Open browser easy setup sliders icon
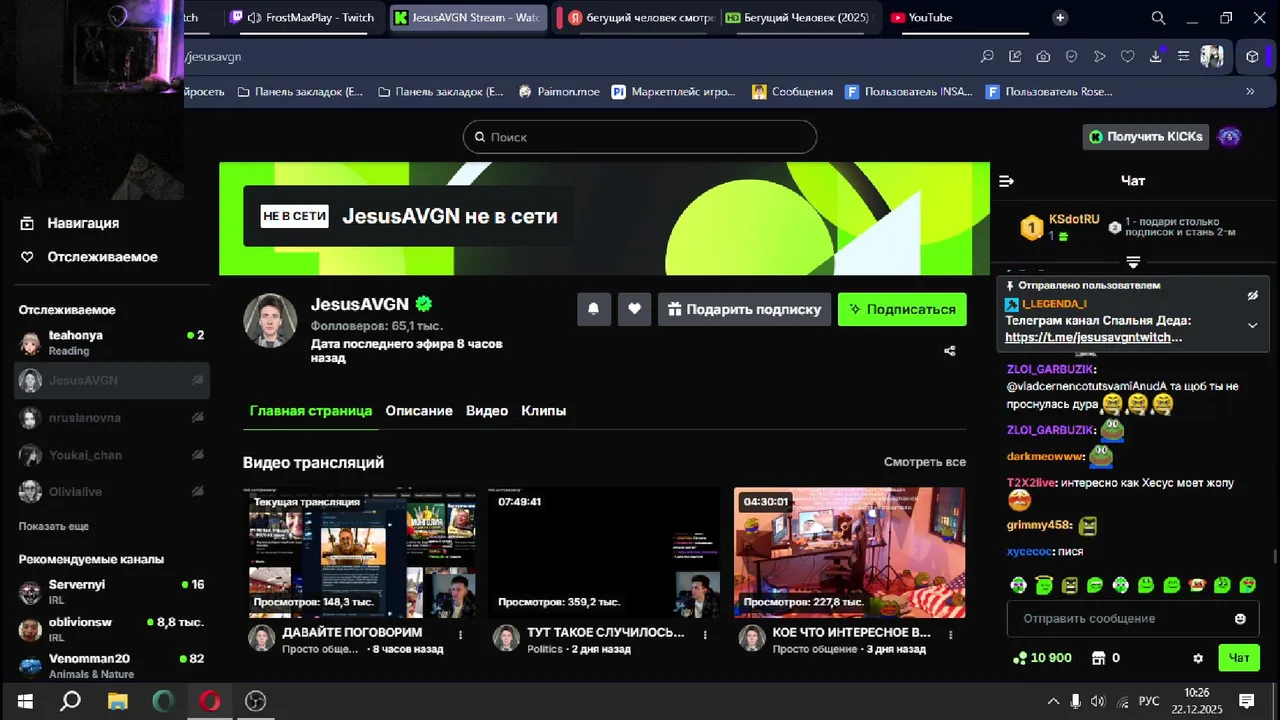Viewport: 1280px width, 720px height. pyautogui.click(x=1184, y=57)
